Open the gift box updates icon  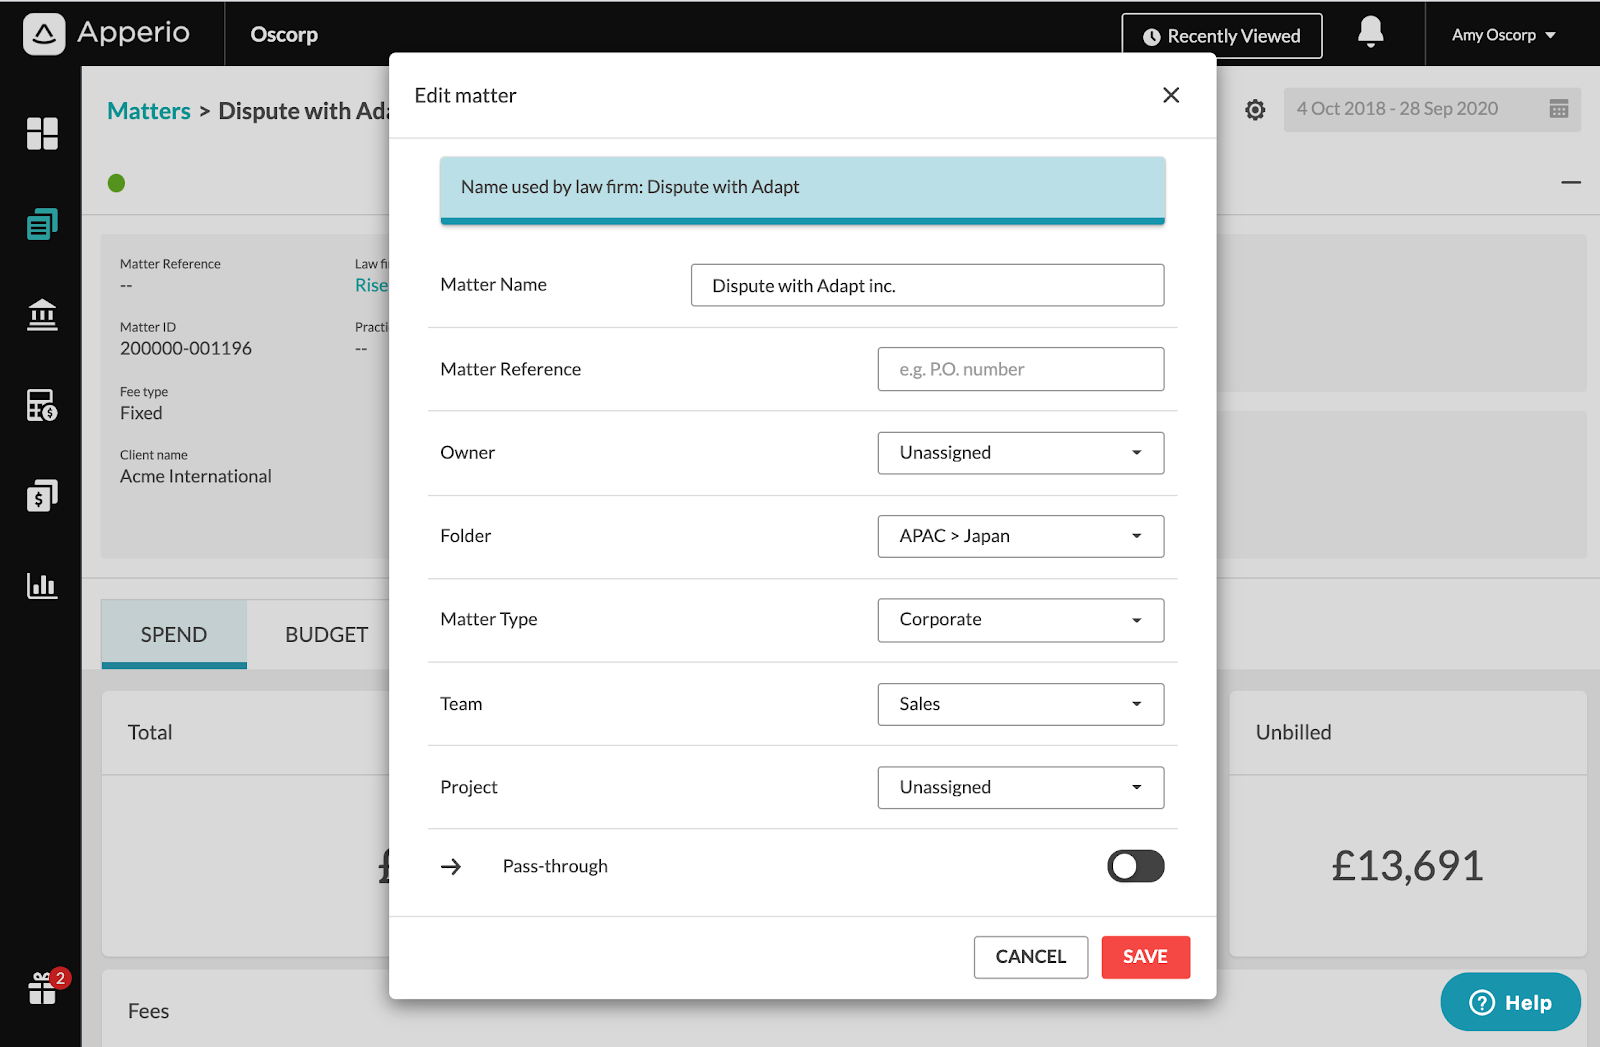pyautogui.click(x=44, y=988)
